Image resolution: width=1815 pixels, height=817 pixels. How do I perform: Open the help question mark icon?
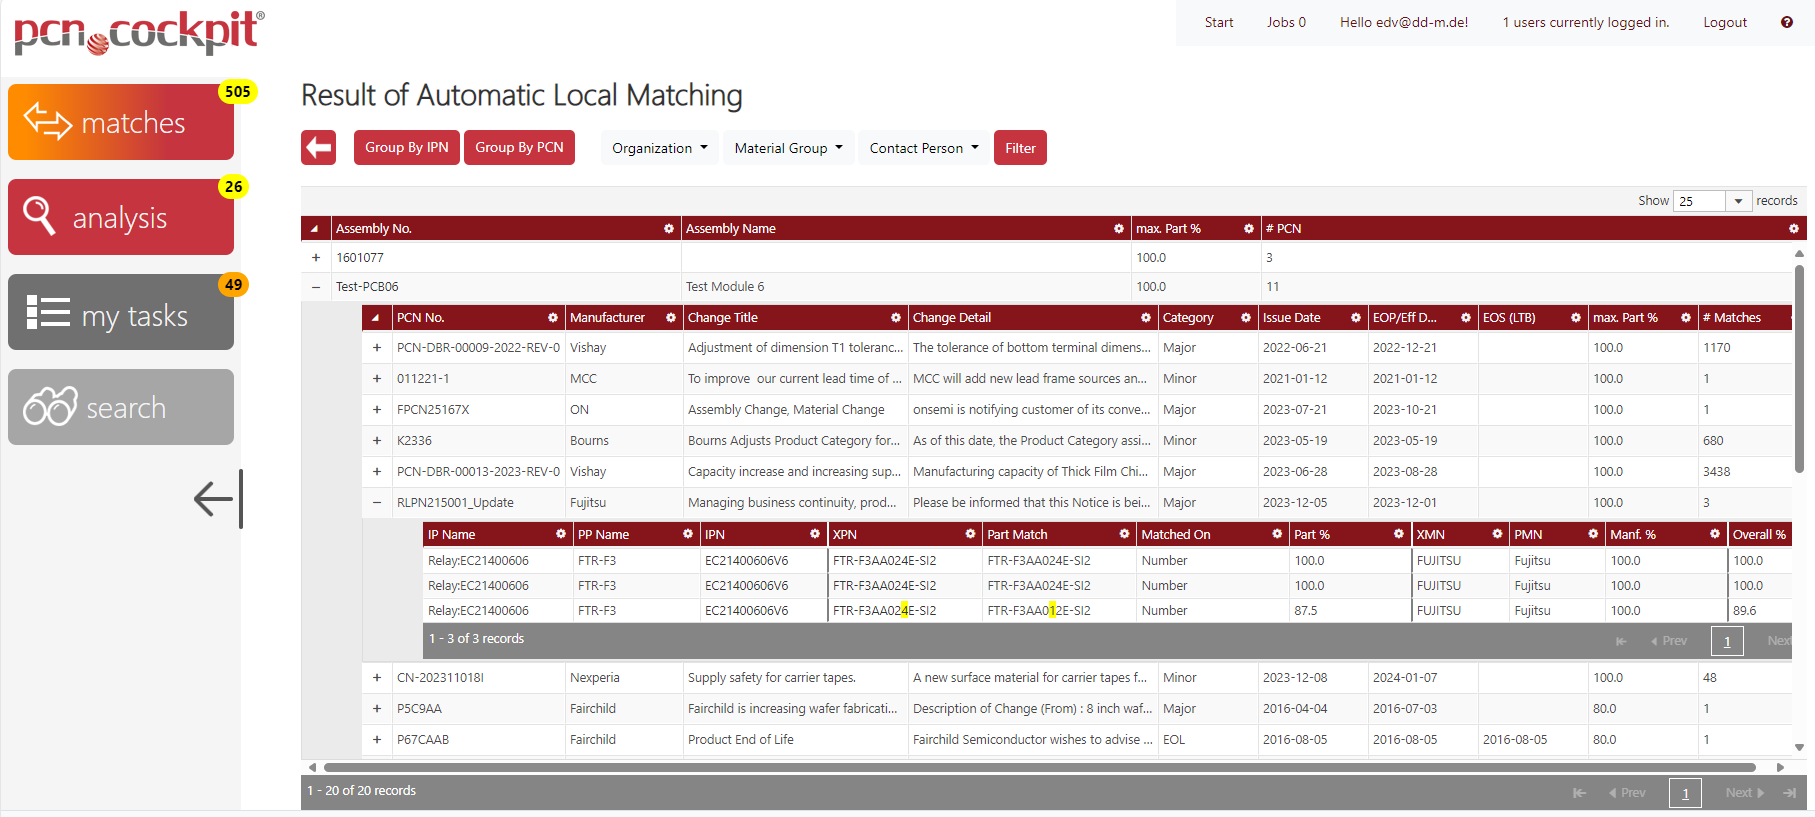(1786, 22)
